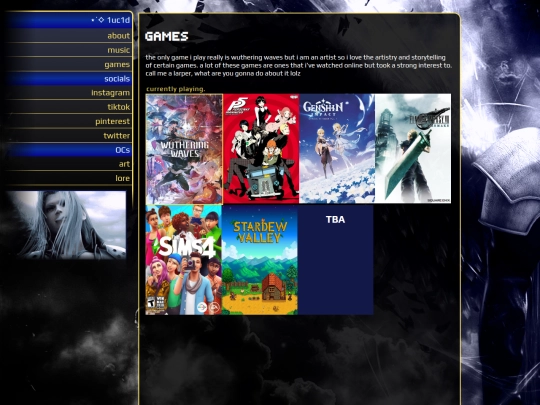The width and height of the screenshot is (540, 405).
Task: Open the music page
Action: (118, 50)
